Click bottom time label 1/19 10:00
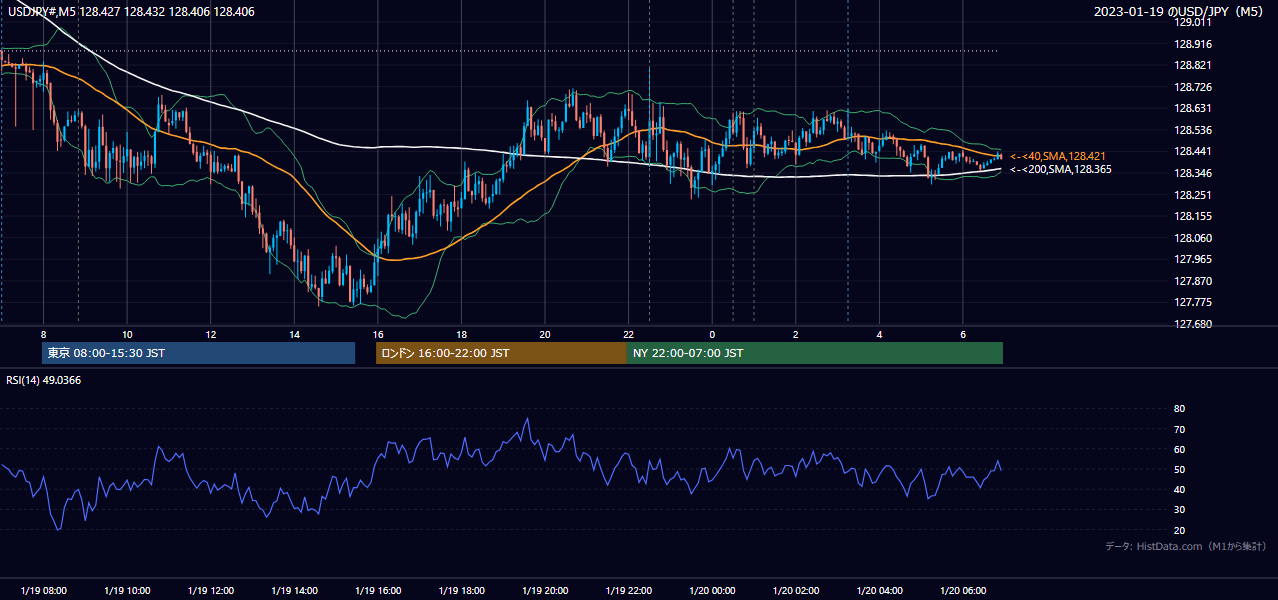Viewport: 1278px width, 600px height. 127,591
